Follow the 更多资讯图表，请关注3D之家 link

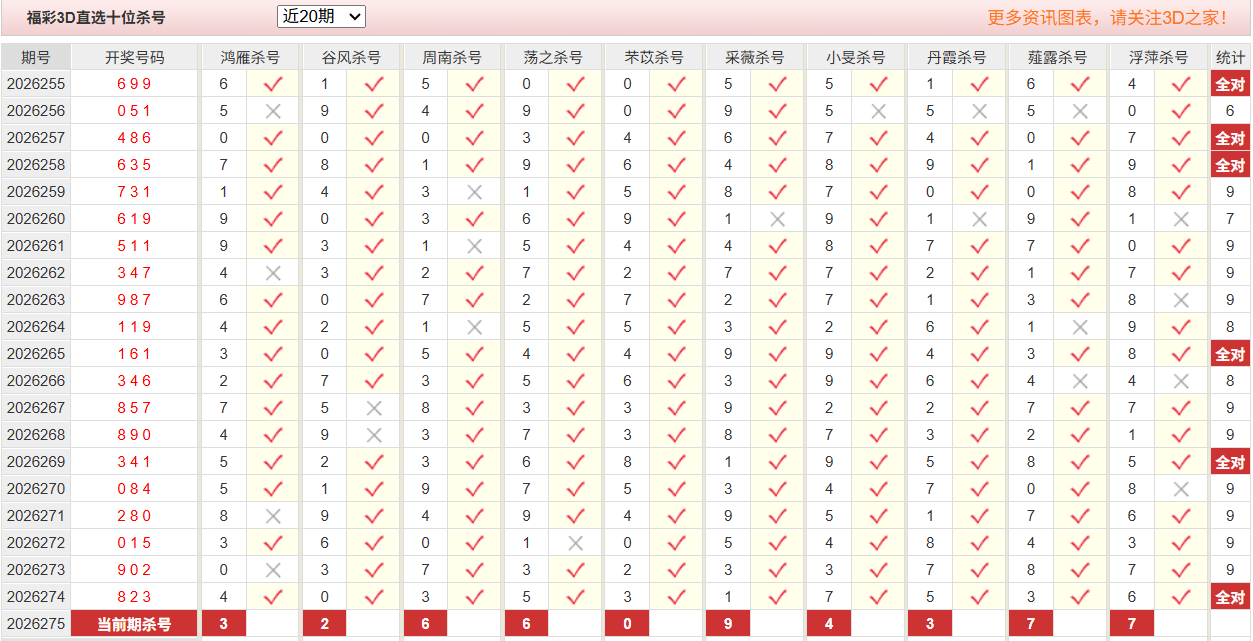click(1107, 17)
